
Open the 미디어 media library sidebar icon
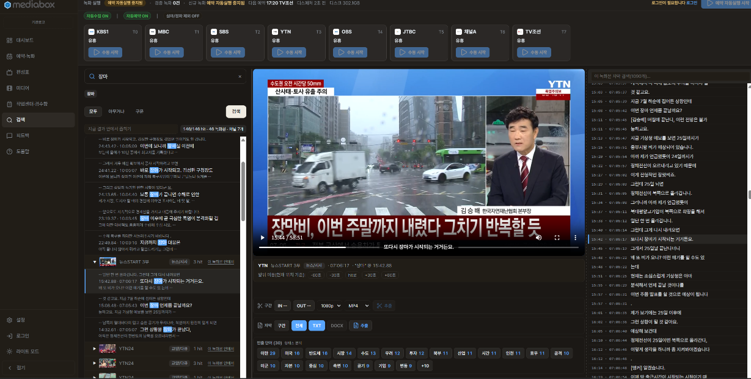(x=10, y=88)
